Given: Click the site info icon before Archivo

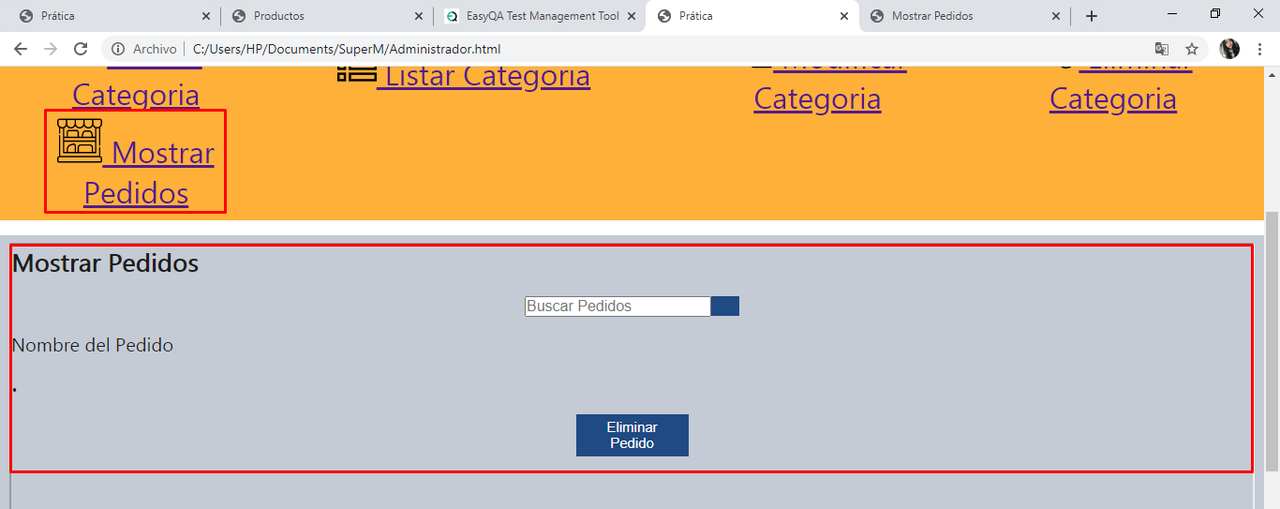Looking at the screenshot, I should (x=118, y=49).
